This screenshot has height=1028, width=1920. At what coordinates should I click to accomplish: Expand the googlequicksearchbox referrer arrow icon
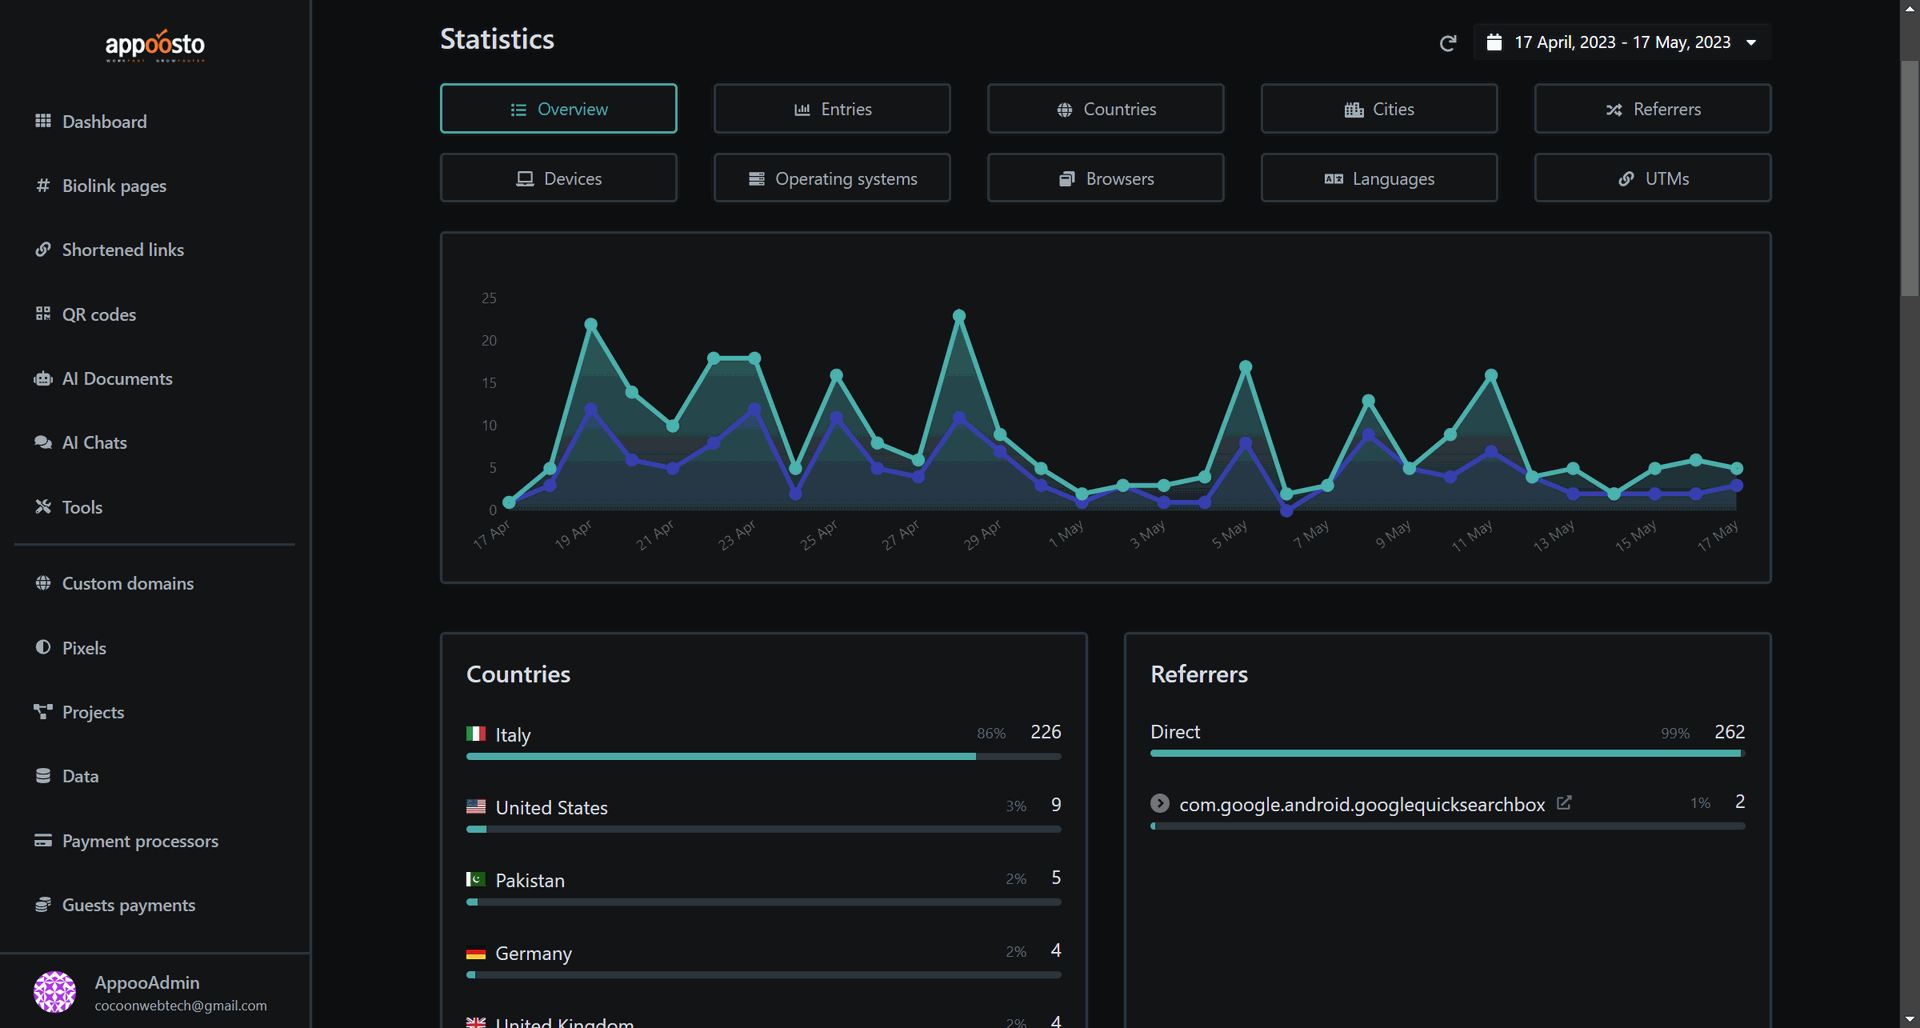[1160, 803]
